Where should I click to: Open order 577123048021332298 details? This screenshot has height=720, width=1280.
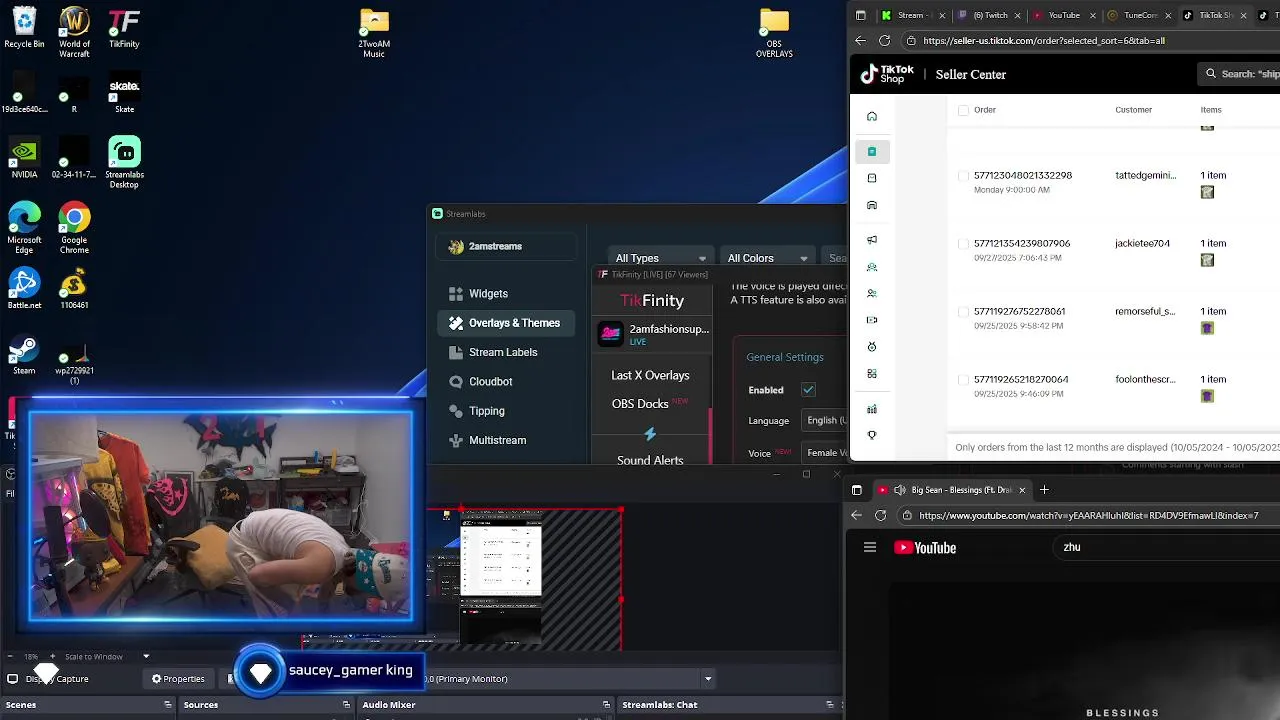point(1023,175)
